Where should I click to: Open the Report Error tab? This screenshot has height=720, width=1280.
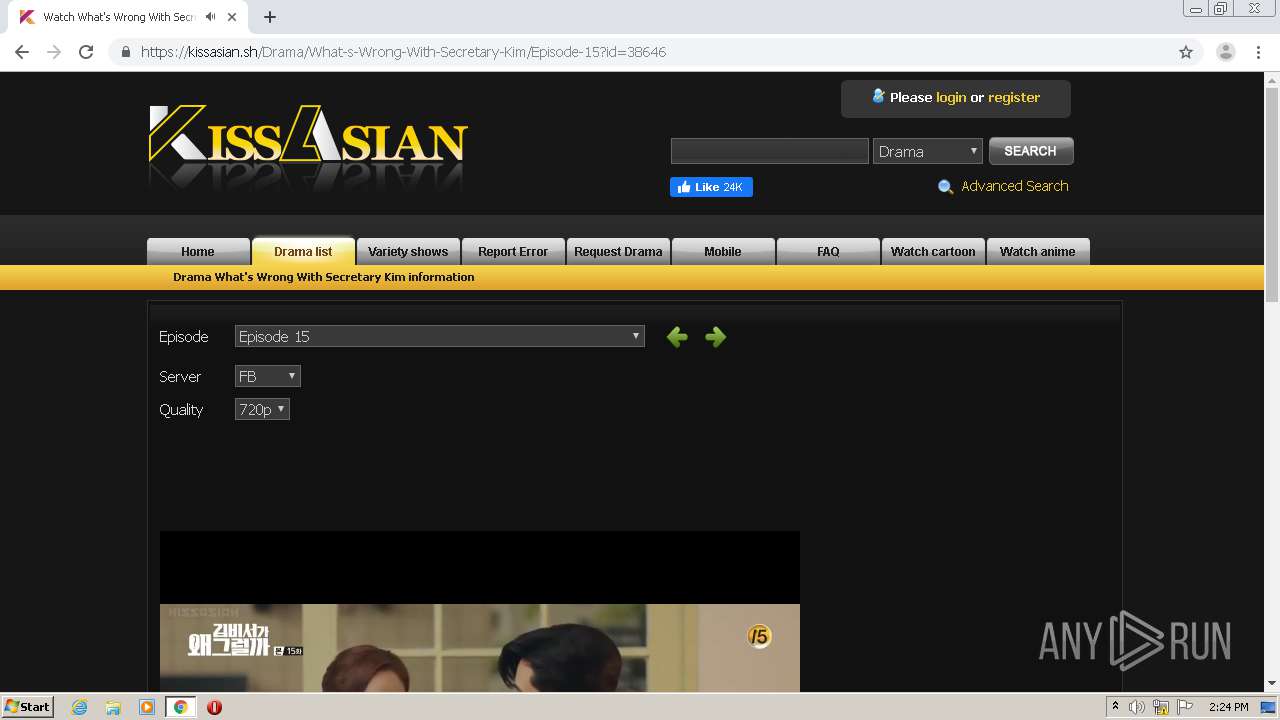pos(513,251)
